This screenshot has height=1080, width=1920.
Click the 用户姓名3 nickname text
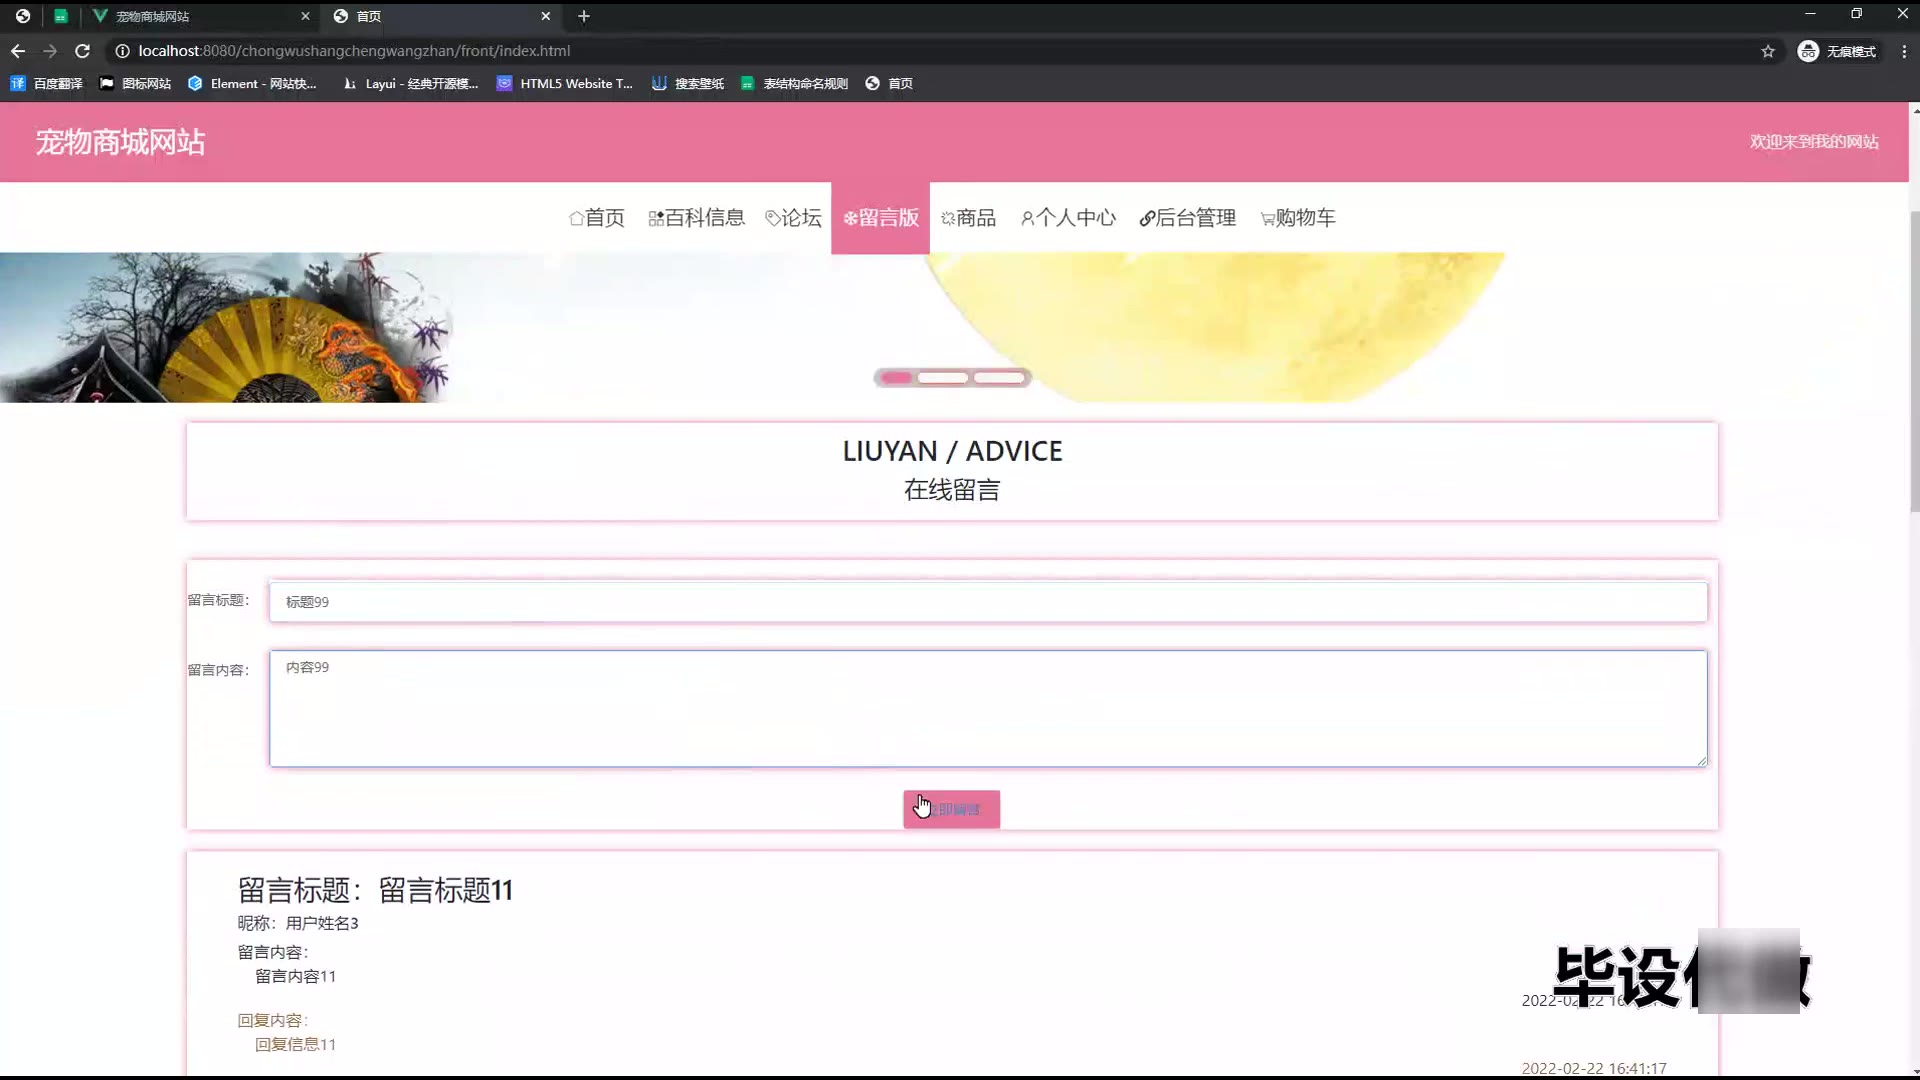pyautogui.click(x=322, y=923)
